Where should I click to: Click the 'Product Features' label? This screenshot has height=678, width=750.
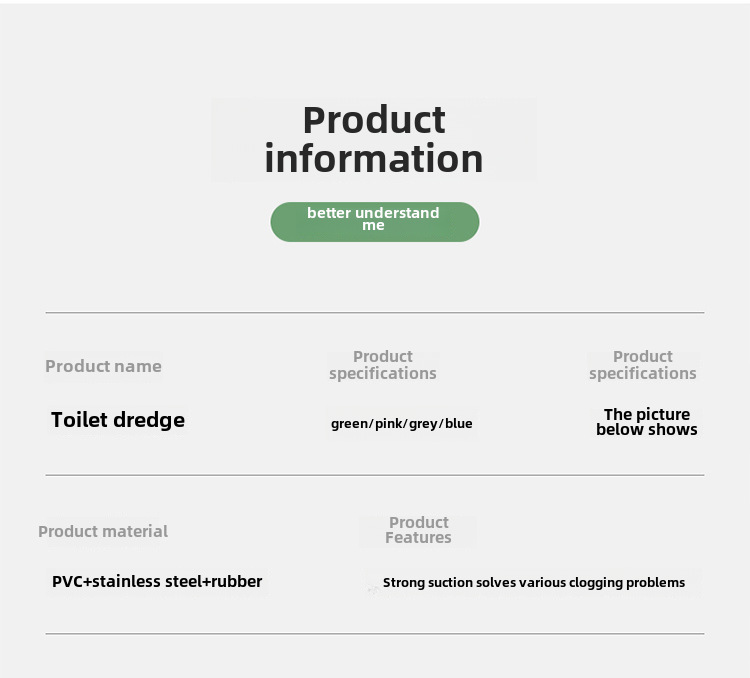tap(418, 530)
